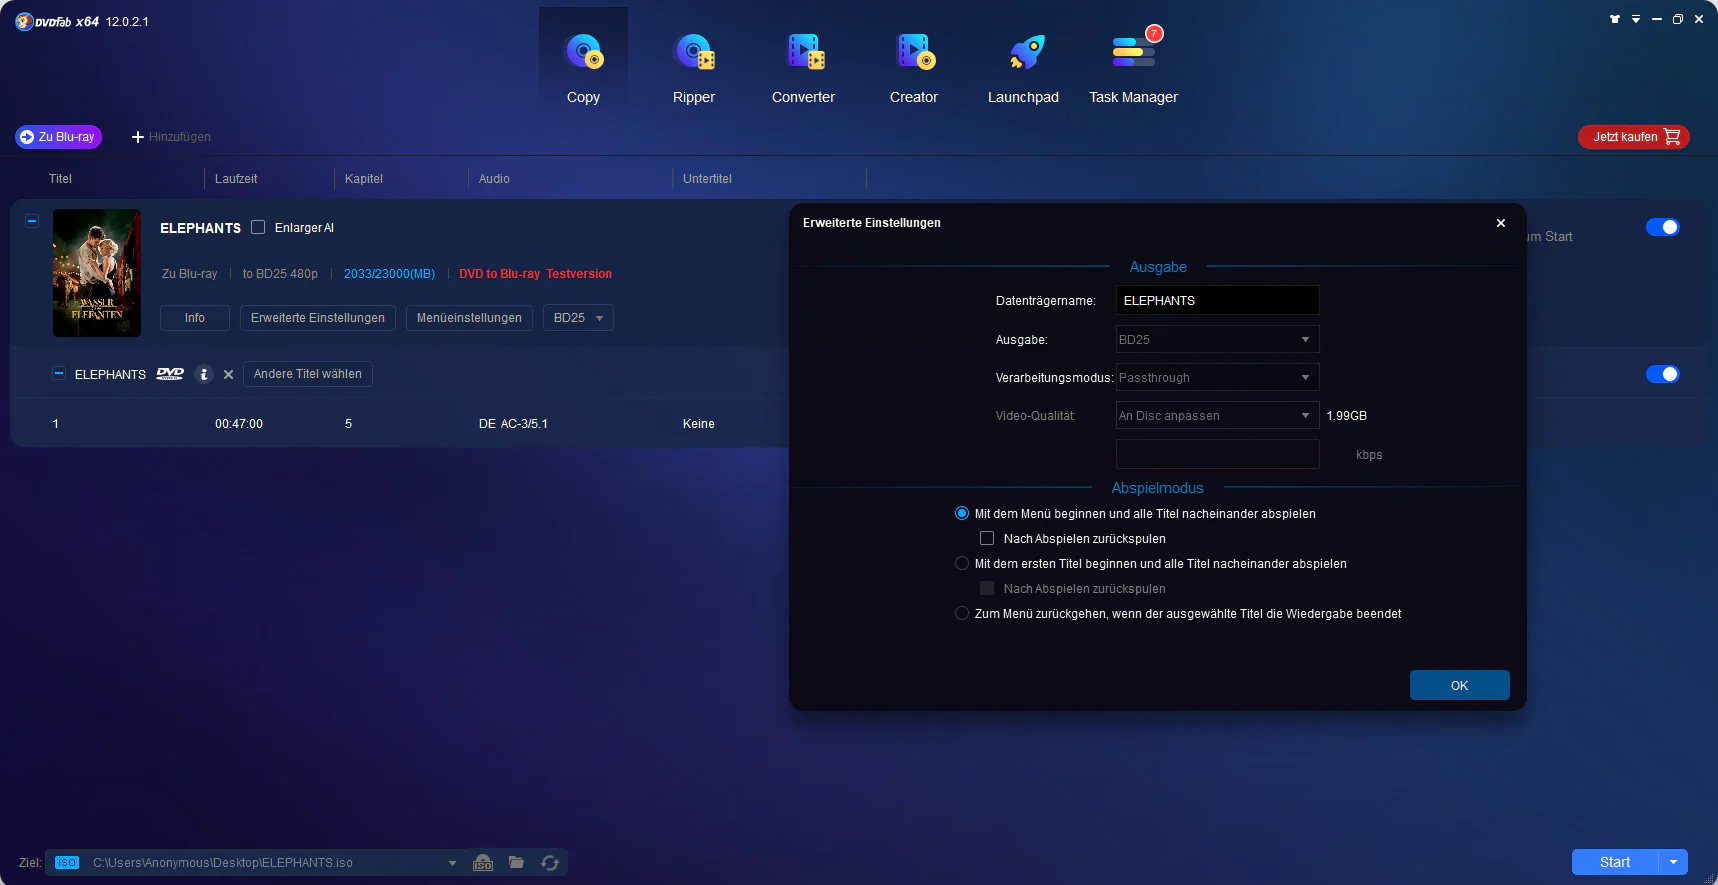The image size is (1718, 885).
Task: Open the BD25 output size dropdown
Action: click(x=578, y=318)
